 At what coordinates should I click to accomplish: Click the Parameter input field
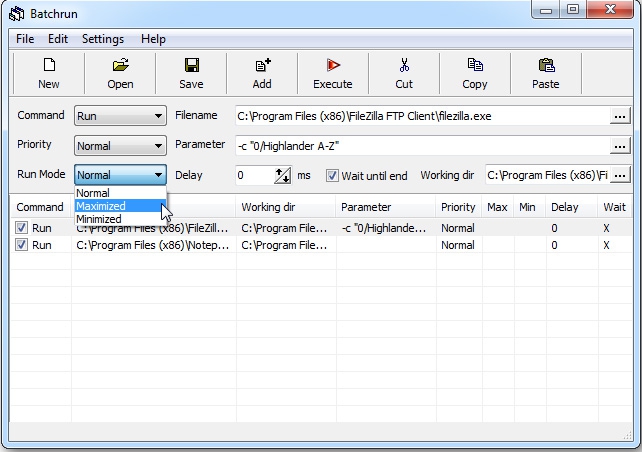click(x=422, y=146)
